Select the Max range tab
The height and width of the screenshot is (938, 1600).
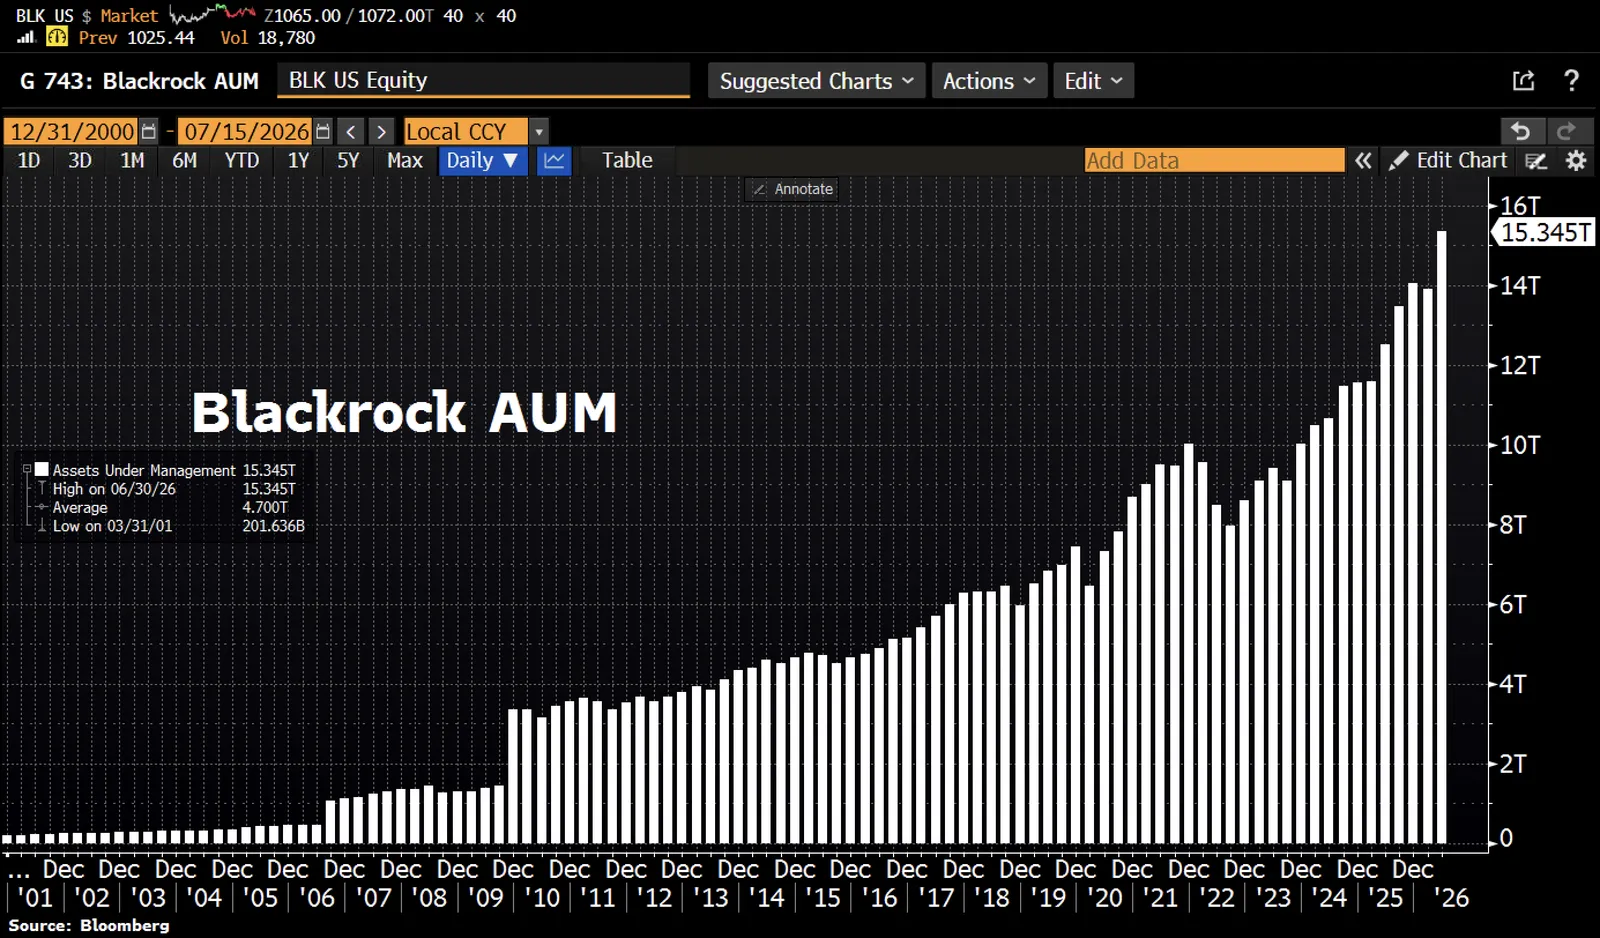tap(405, 160)
